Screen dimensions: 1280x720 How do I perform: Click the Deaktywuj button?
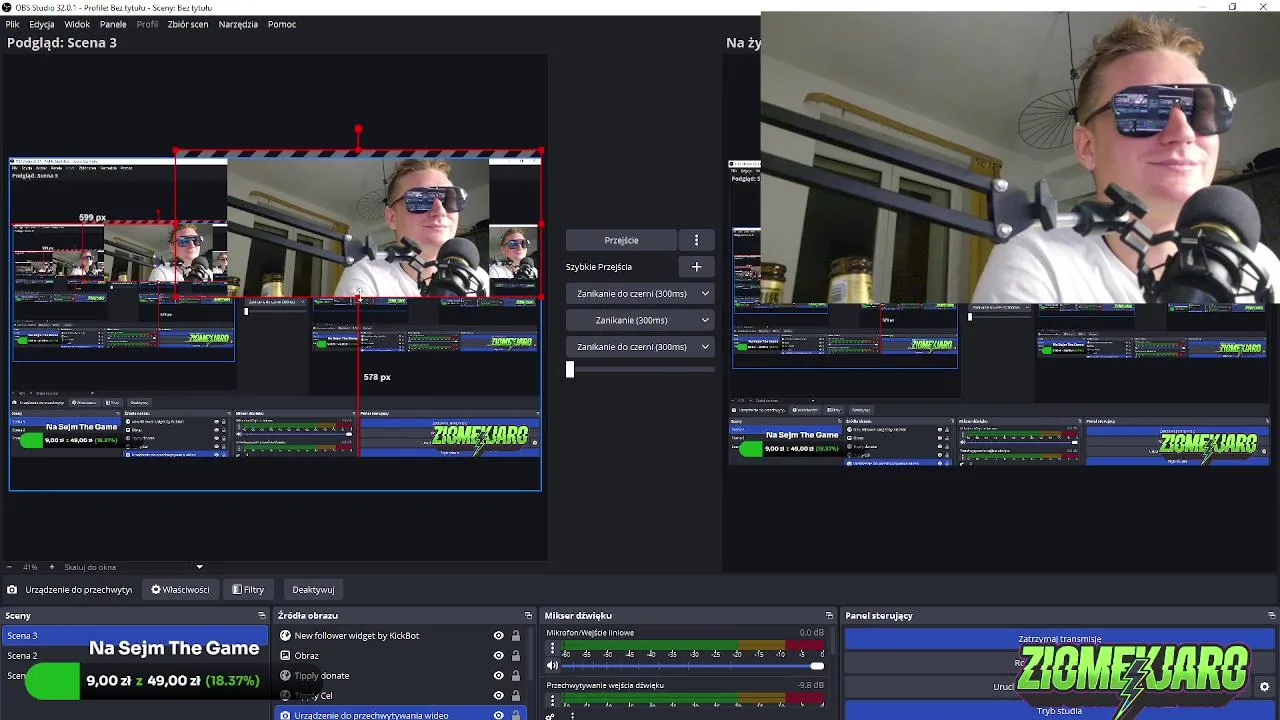point(313,590)
